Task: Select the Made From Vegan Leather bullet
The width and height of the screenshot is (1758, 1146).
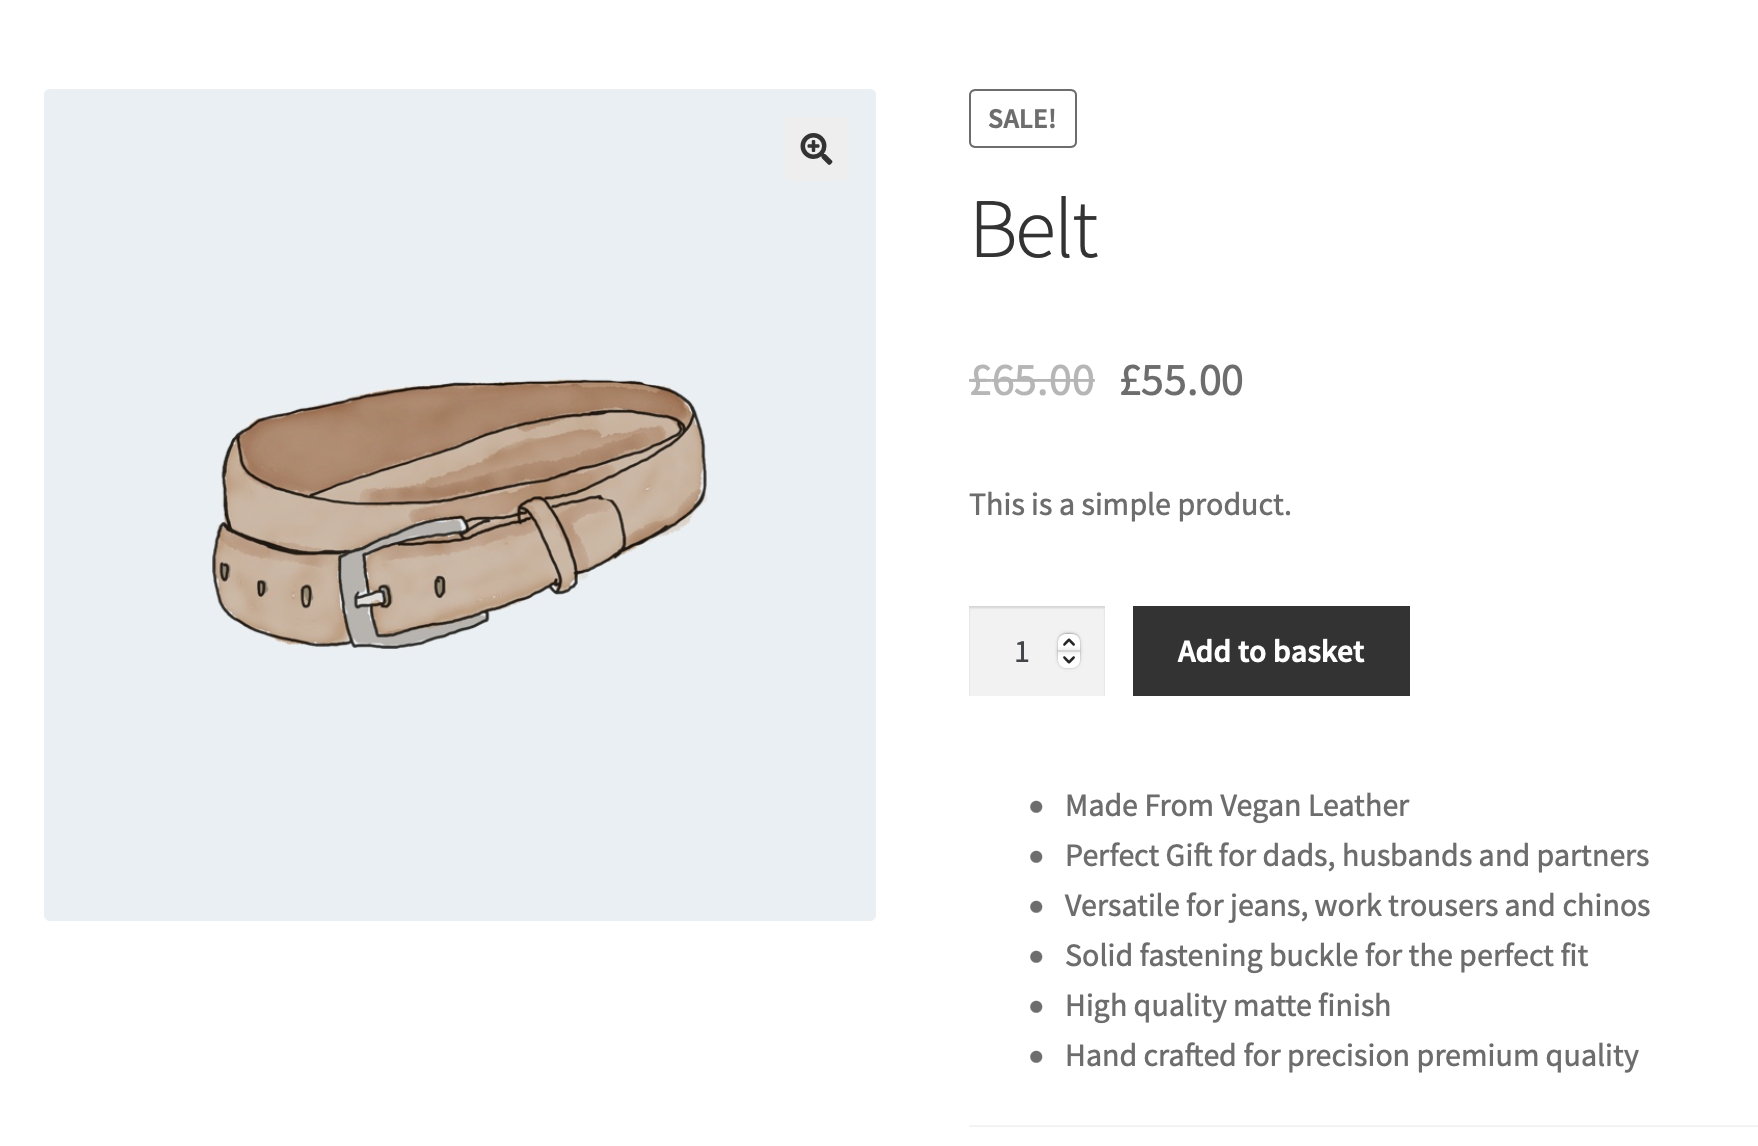Action: (x=1236, y=805)
